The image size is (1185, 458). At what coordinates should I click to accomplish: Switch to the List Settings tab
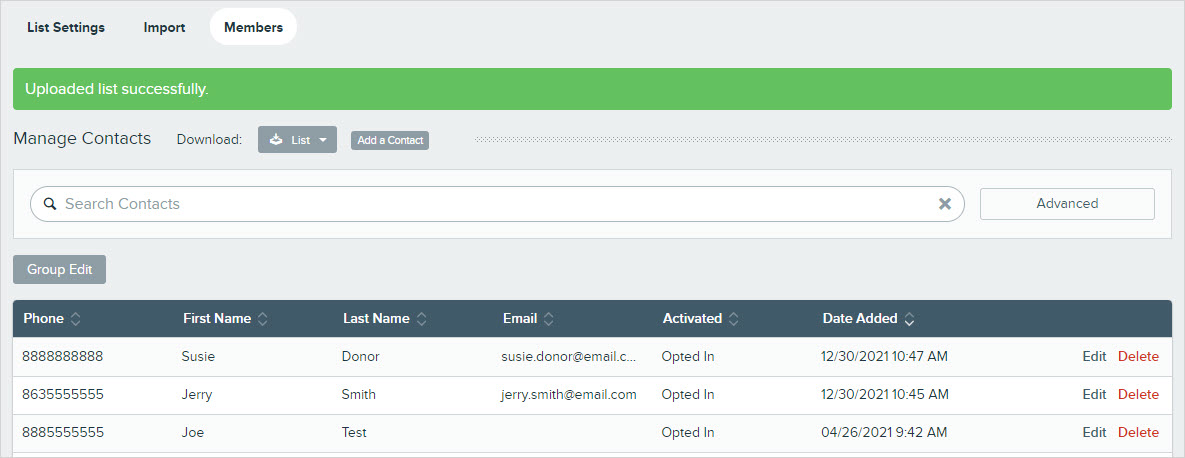pyautogui.click(x=66, y=27)
